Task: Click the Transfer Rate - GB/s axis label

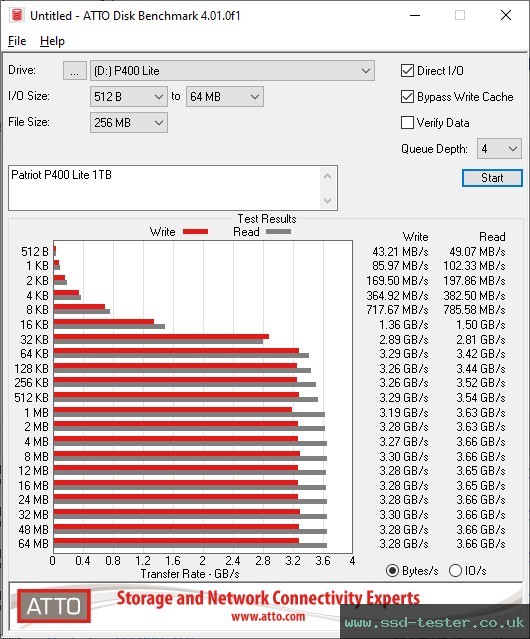Action: tap(190, 574)
